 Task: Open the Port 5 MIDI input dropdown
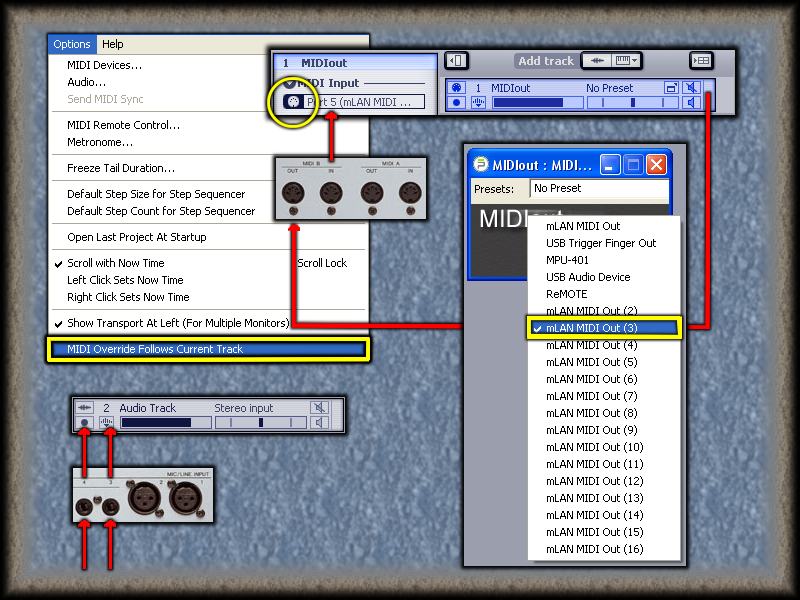[364, 102]
